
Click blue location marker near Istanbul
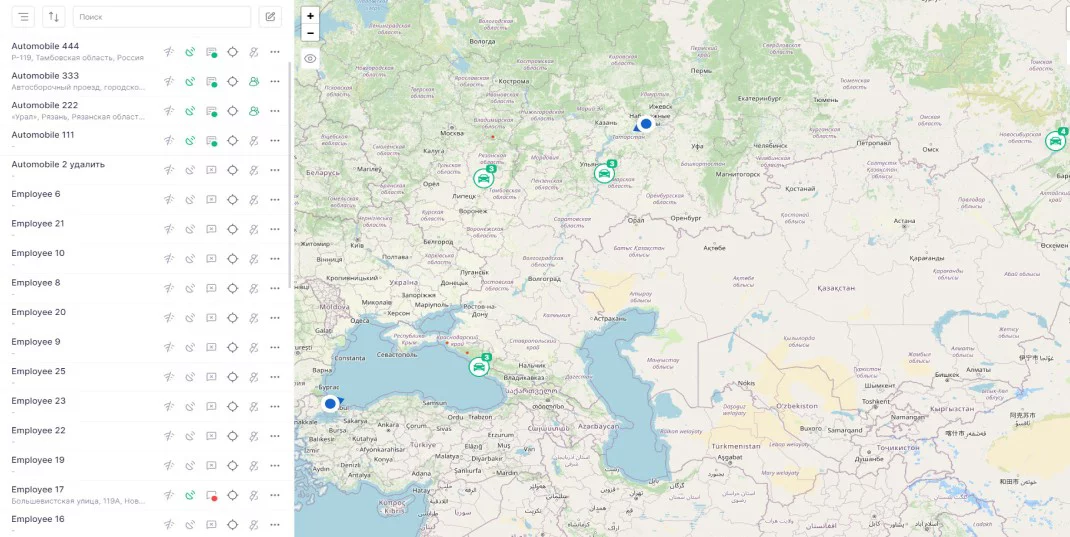331,403
